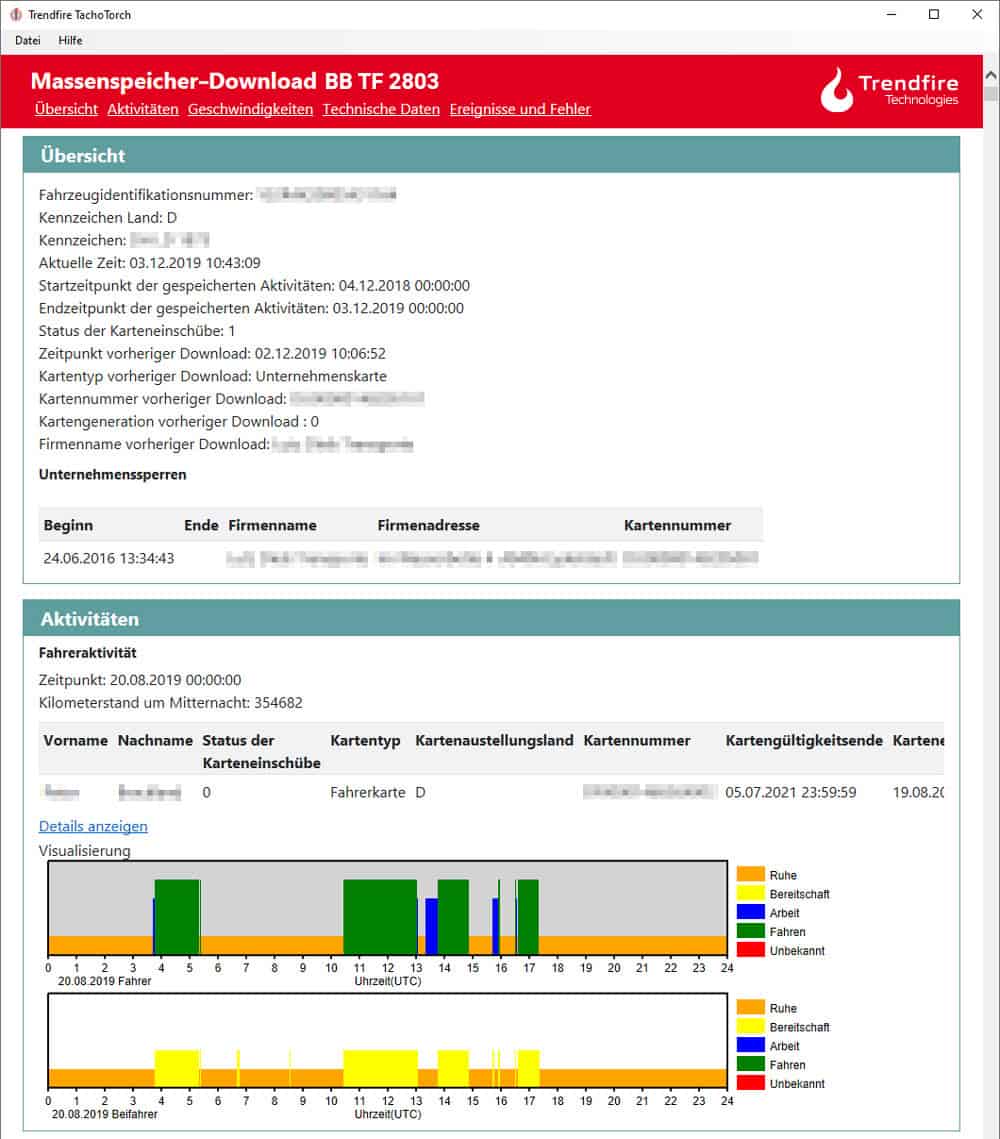This screenshot has height=1139, width=1000.
Task: Click the blue Arbeit swatch in Fahrer legend
Action: coord(750,913)
